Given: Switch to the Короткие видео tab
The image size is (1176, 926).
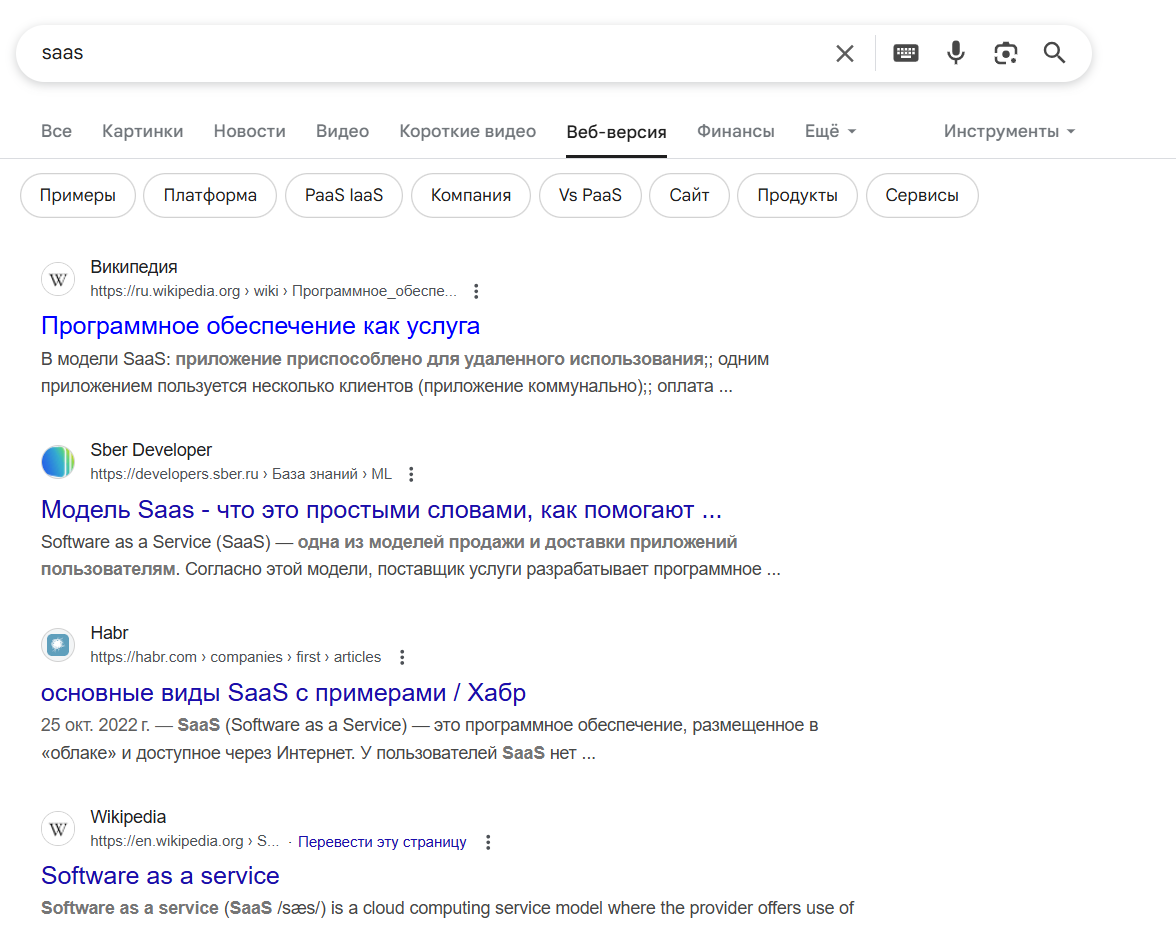Looking at the screenshot, I should click(467, 131).
